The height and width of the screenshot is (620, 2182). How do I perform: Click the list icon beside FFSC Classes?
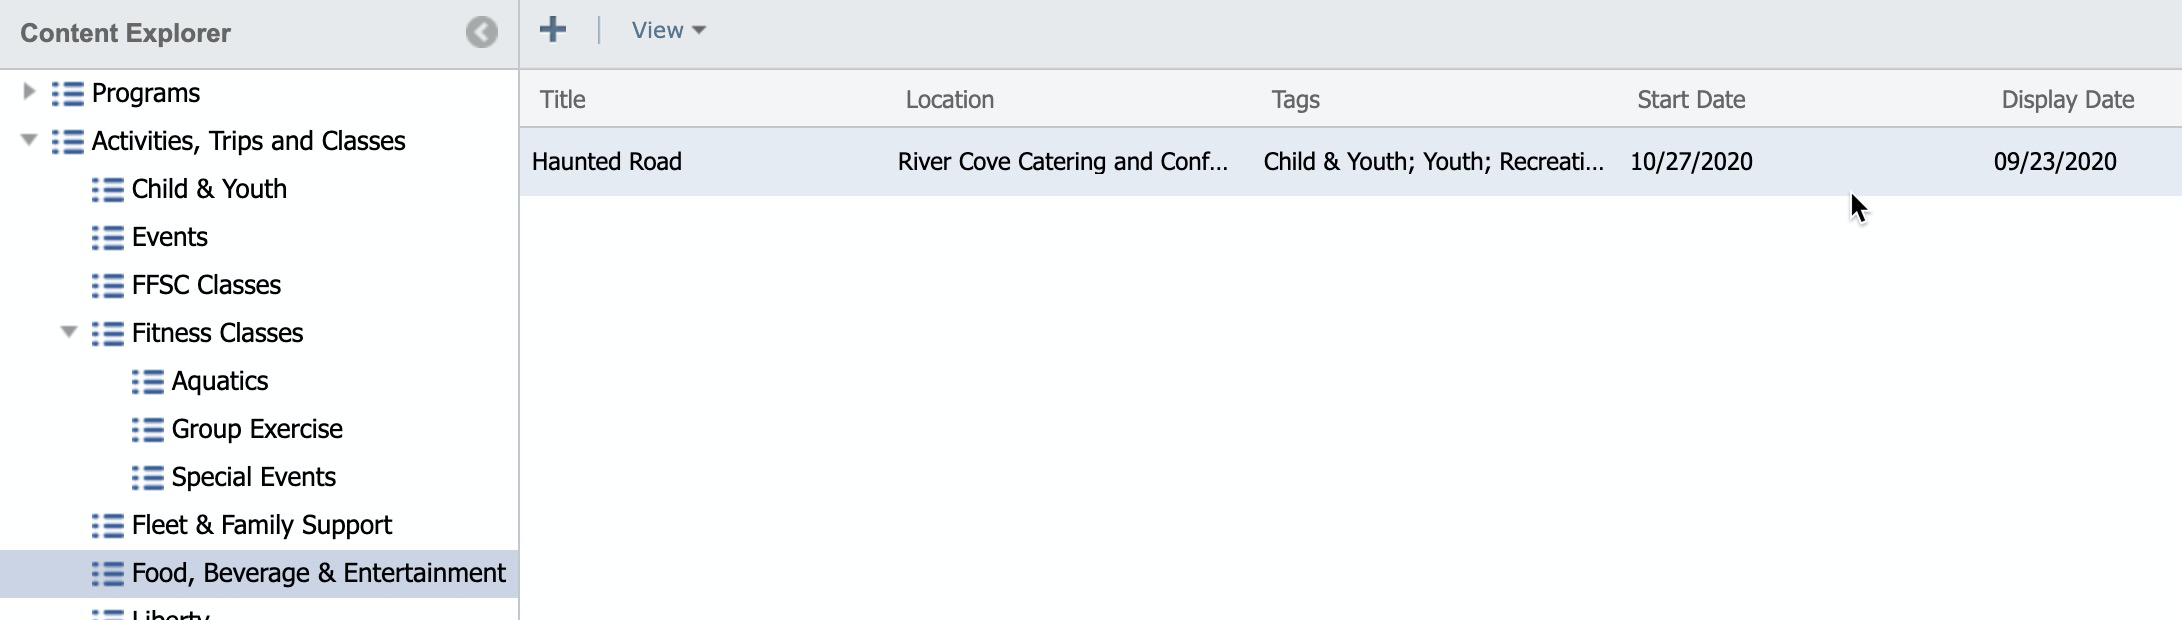tap(108, 286)
